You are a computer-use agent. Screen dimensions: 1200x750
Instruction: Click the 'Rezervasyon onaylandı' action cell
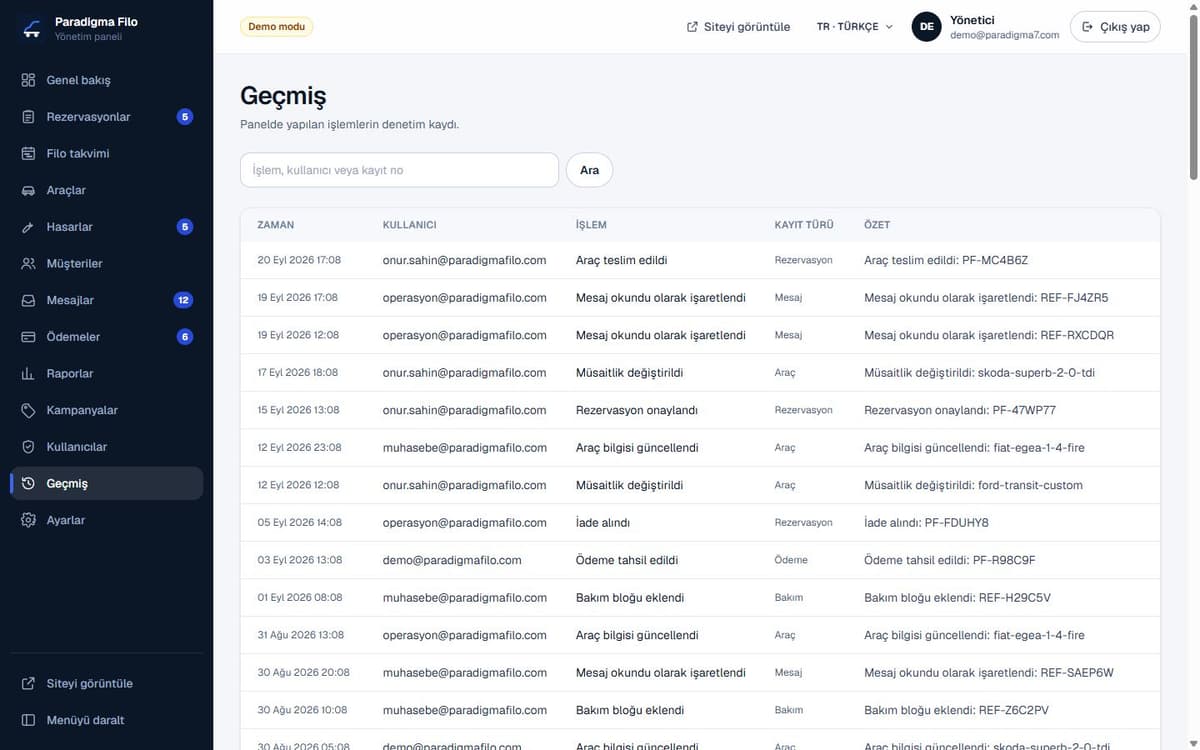pos(637,410)
